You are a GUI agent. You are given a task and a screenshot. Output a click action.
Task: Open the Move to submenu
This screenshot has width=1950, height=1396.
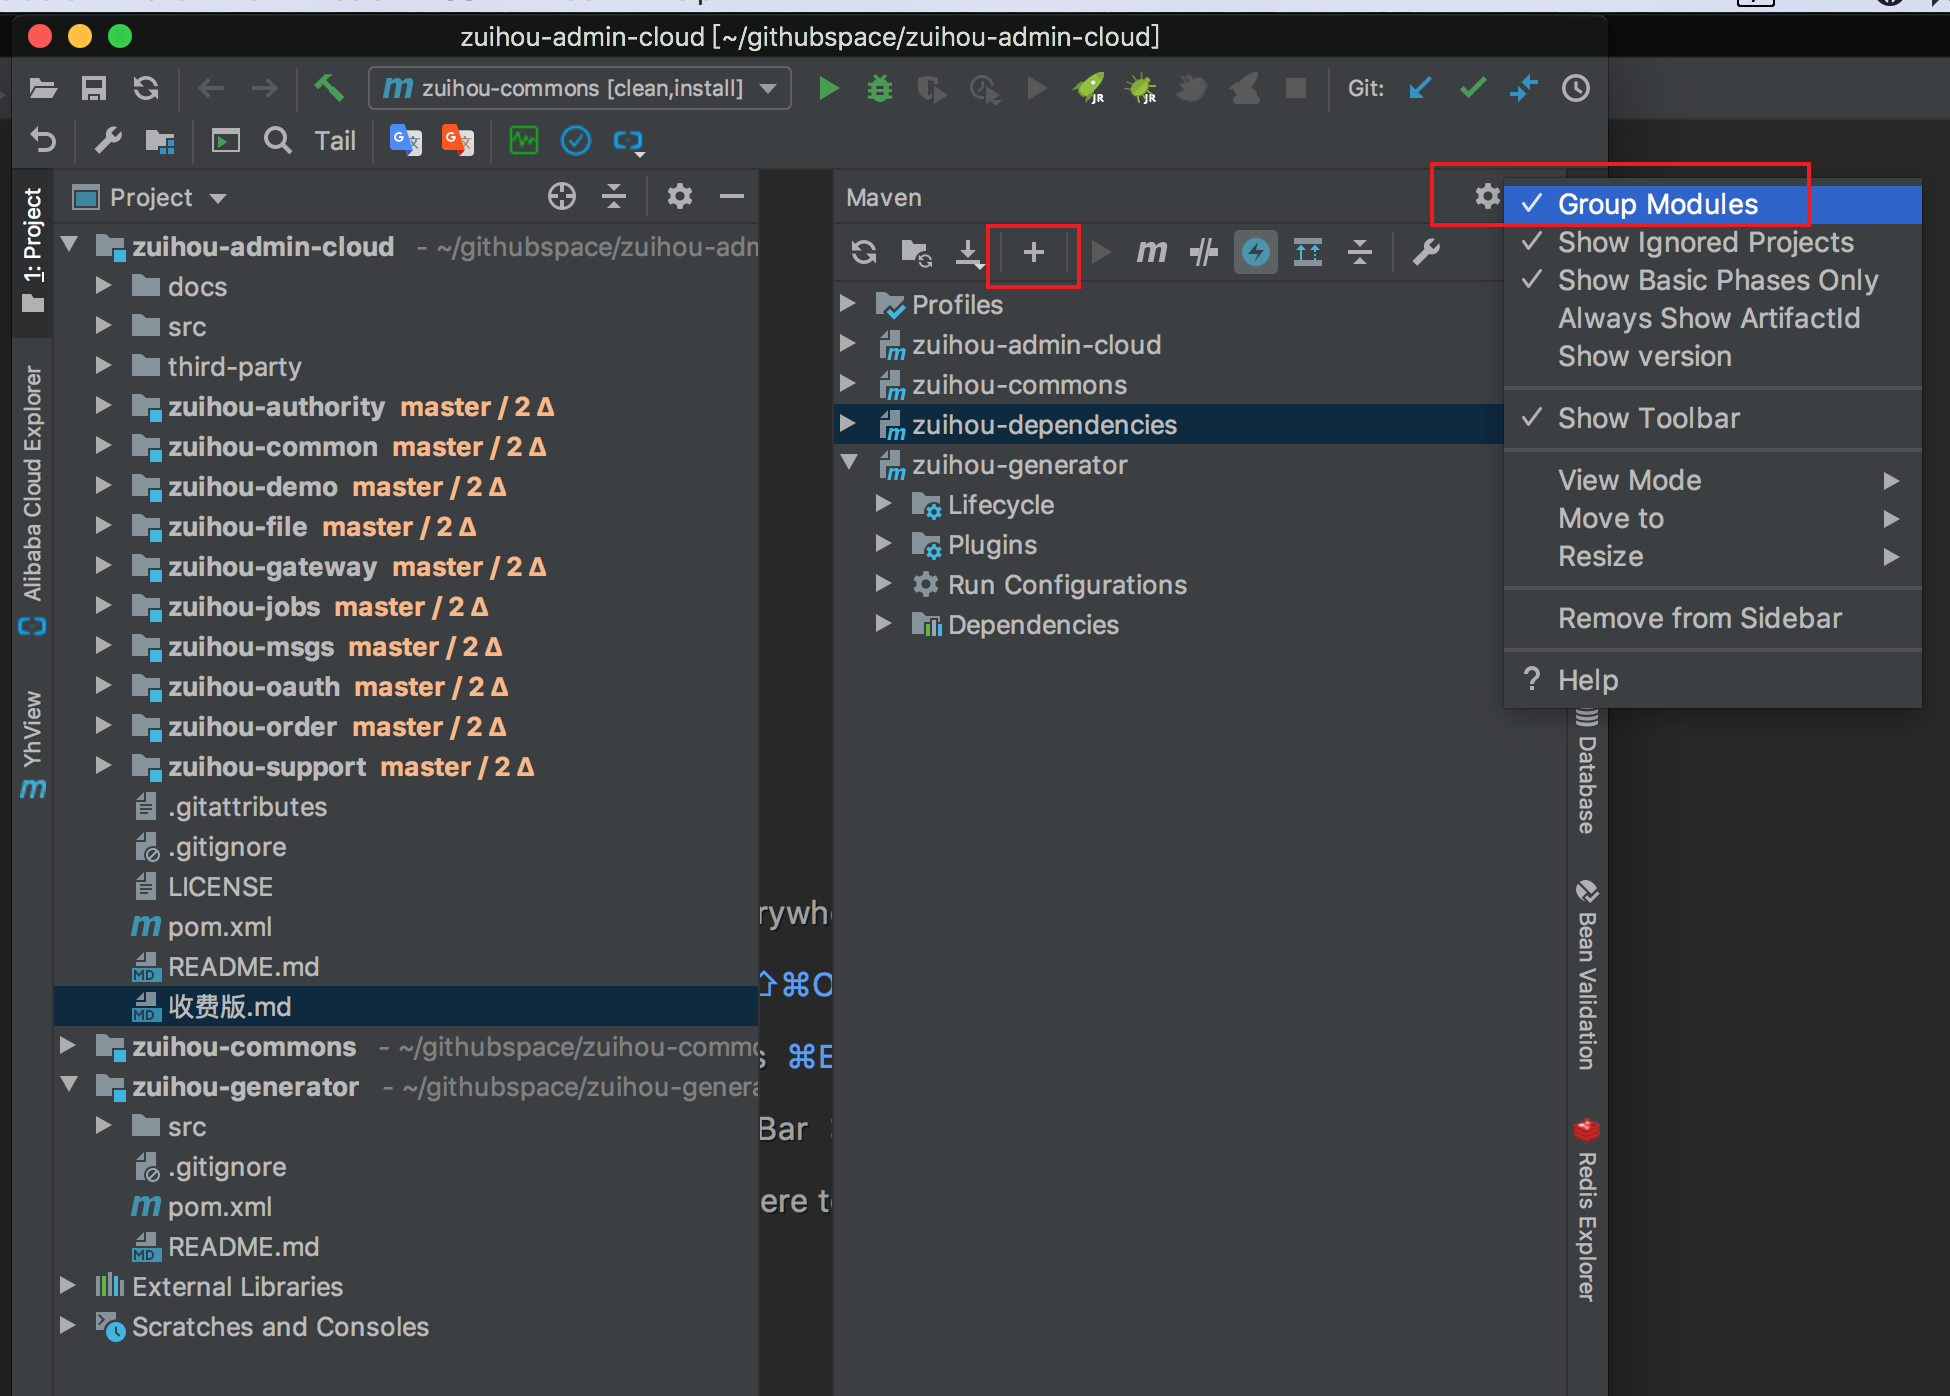pos(1712,518)
